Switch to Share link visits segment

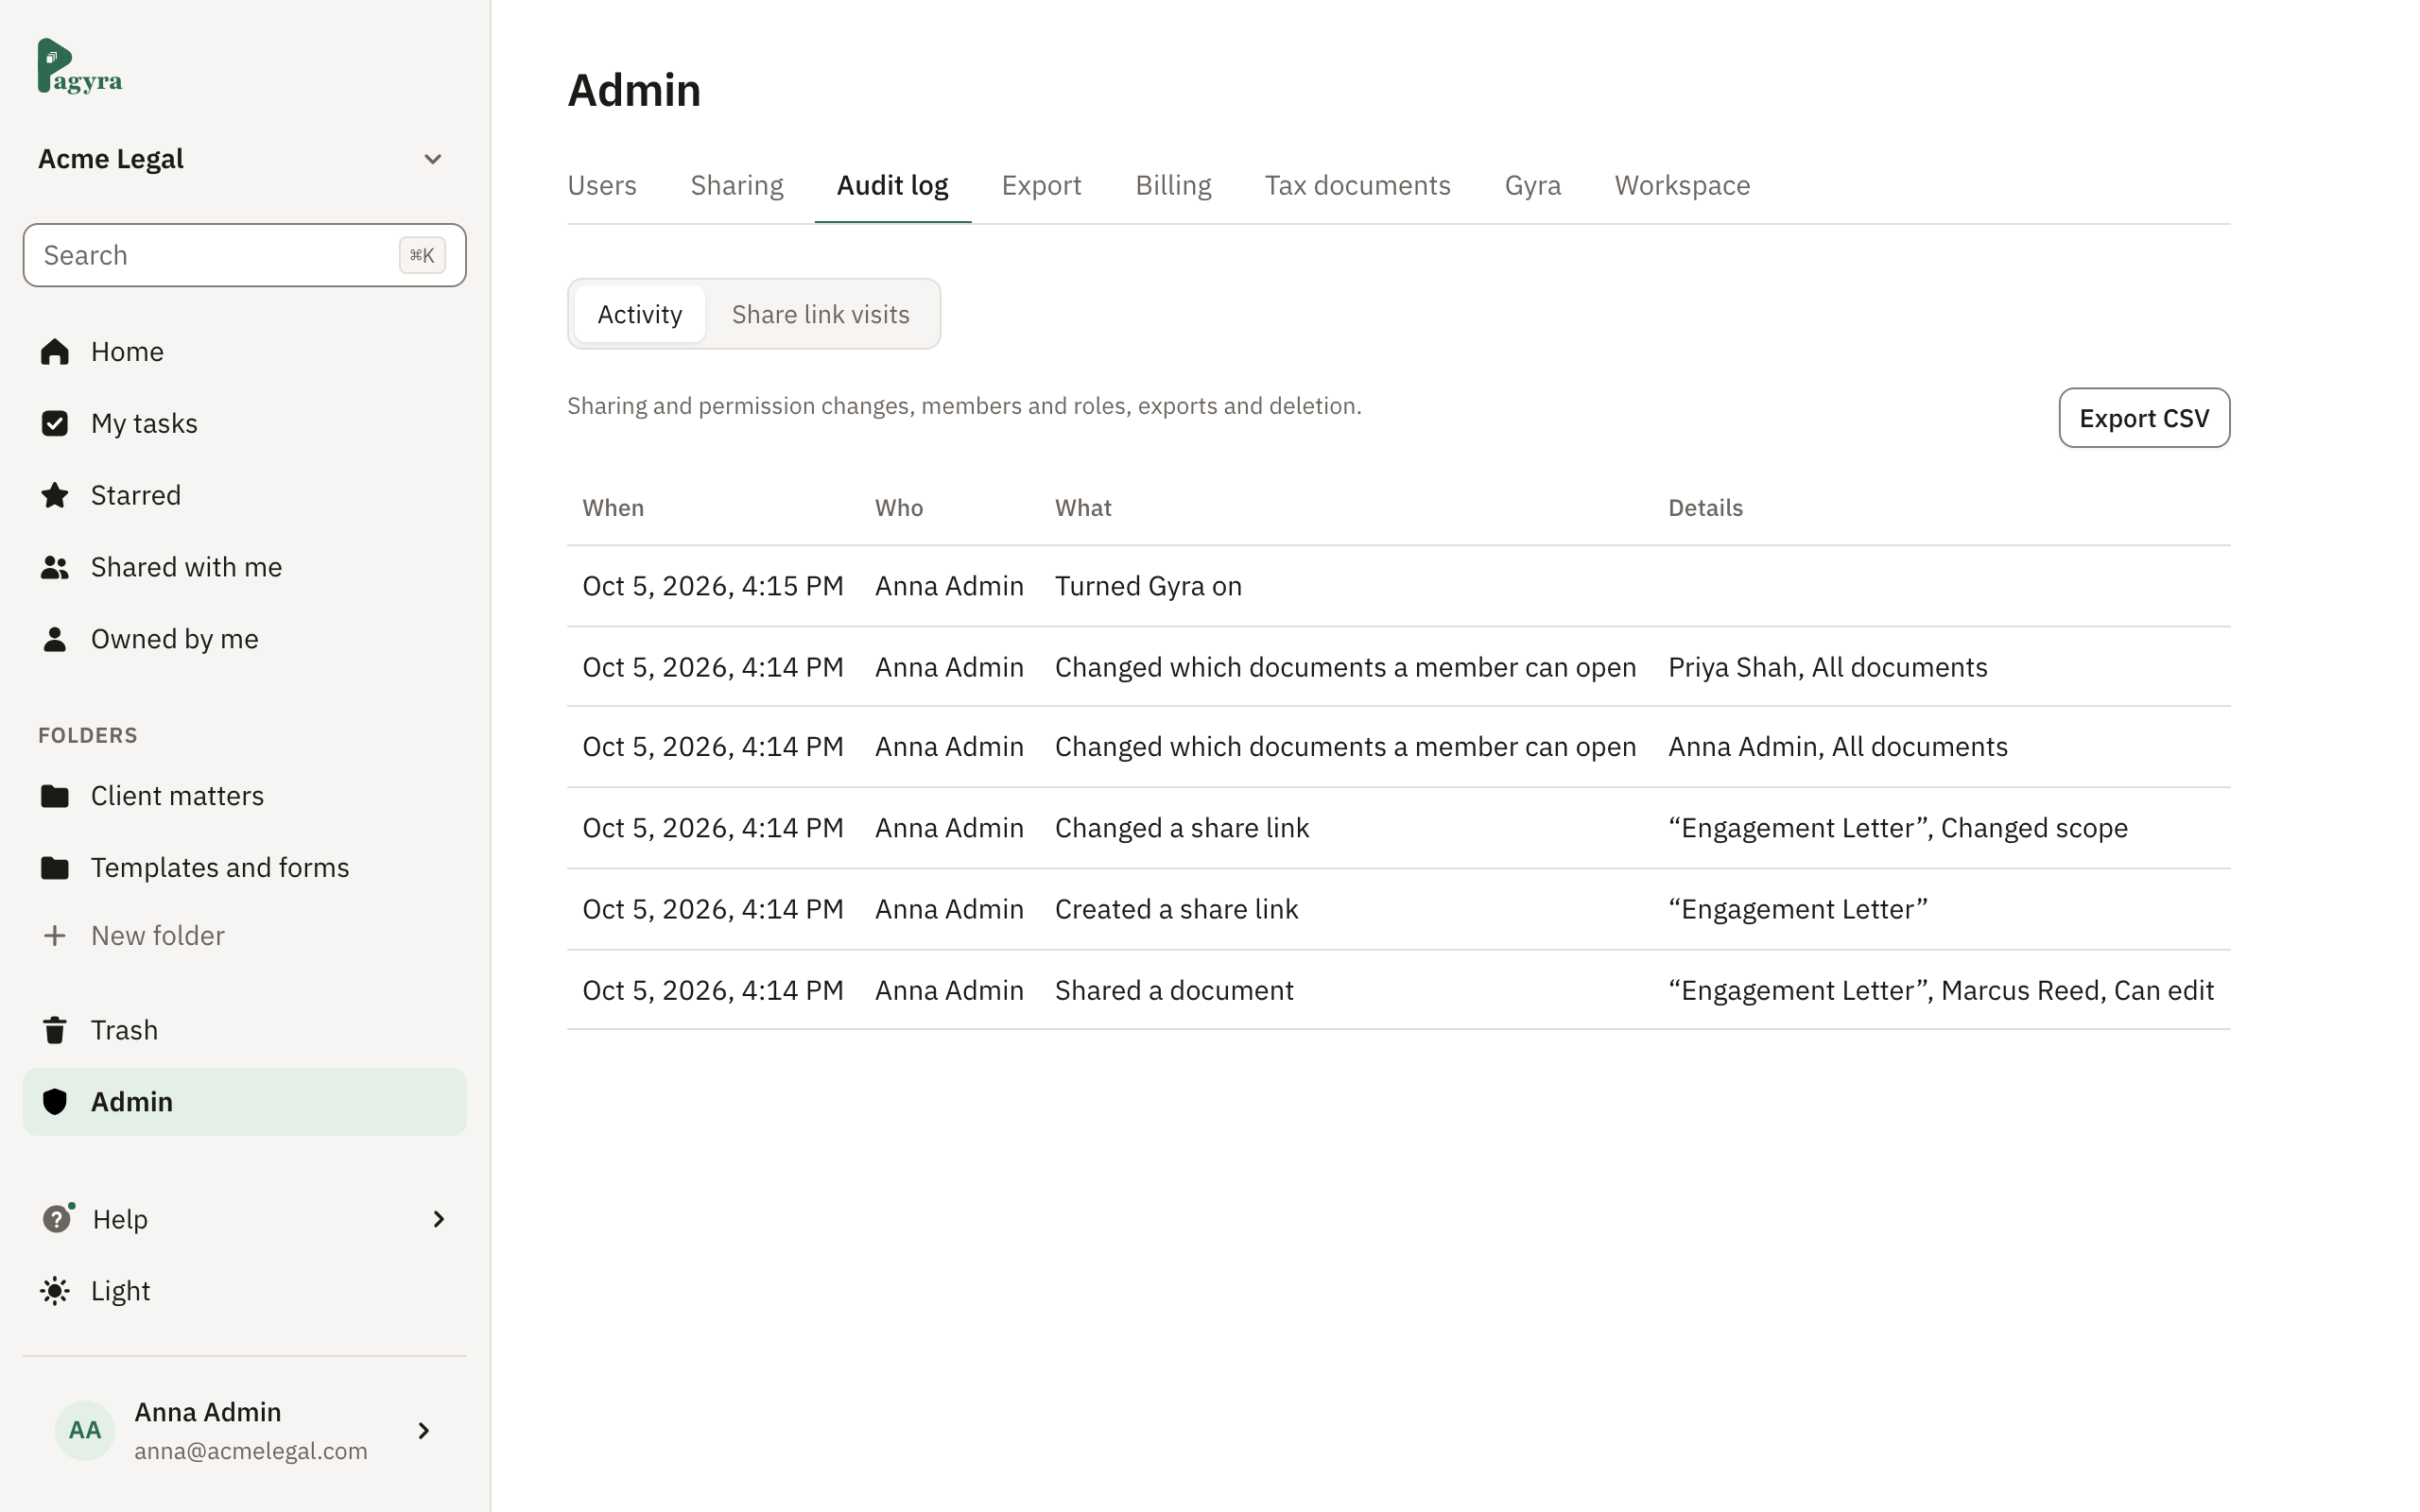820,314
